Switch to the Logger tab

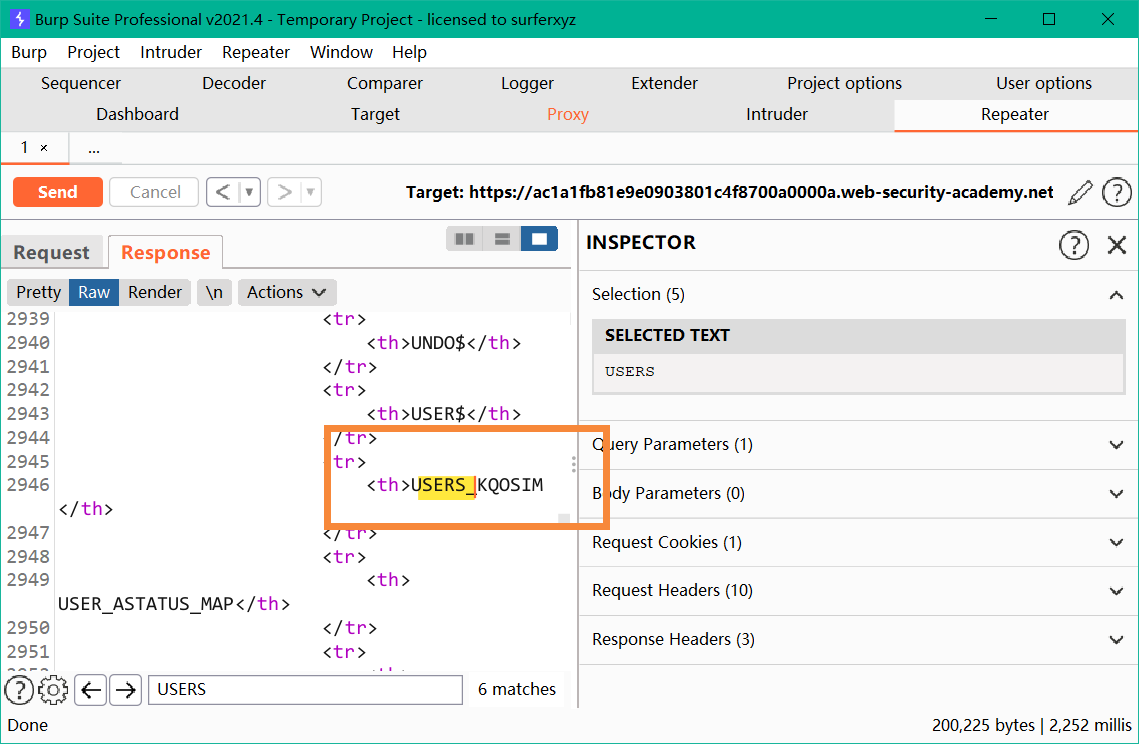[x=527, y=84]
